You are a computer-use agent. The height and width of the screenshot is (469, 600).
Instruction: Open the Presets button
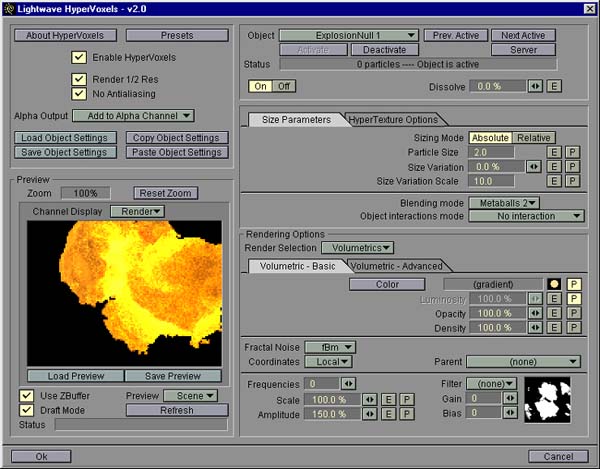pyautogui.click(x=177, y=36)
